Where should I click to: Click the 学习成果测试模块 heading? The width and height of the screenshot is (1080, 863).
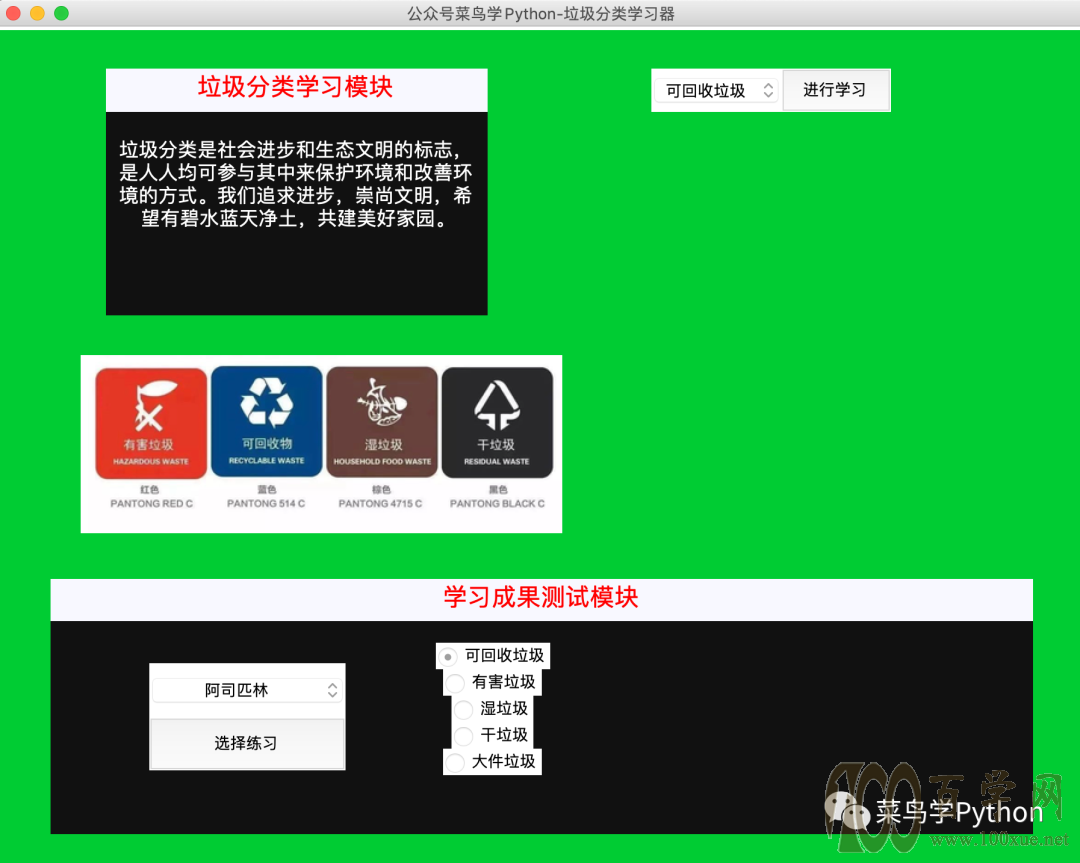541,597
